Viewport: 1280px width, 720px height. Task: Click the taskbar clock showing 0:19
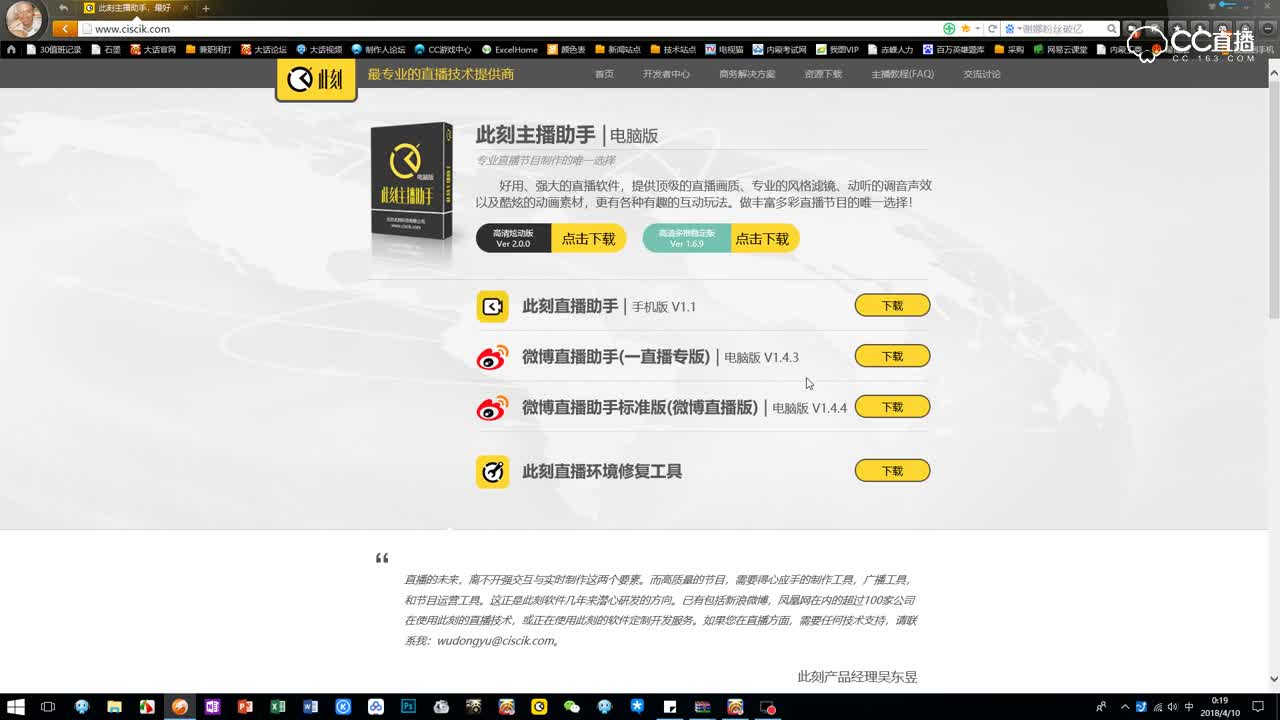pyautogui.click(x=1220, y=707)
